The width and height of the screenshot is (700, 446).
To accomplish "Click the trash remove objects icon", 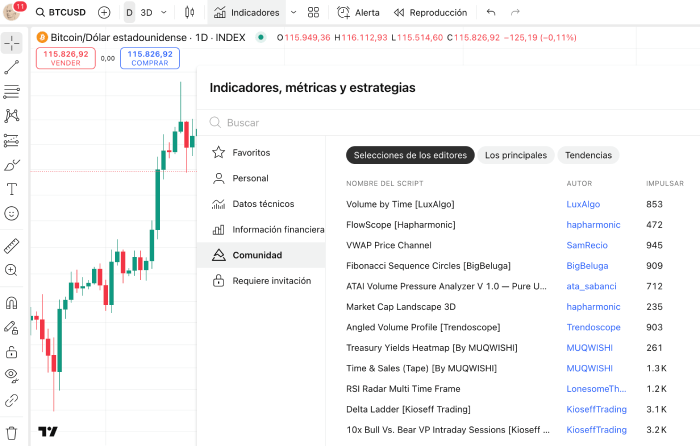I will click(12, 433).
